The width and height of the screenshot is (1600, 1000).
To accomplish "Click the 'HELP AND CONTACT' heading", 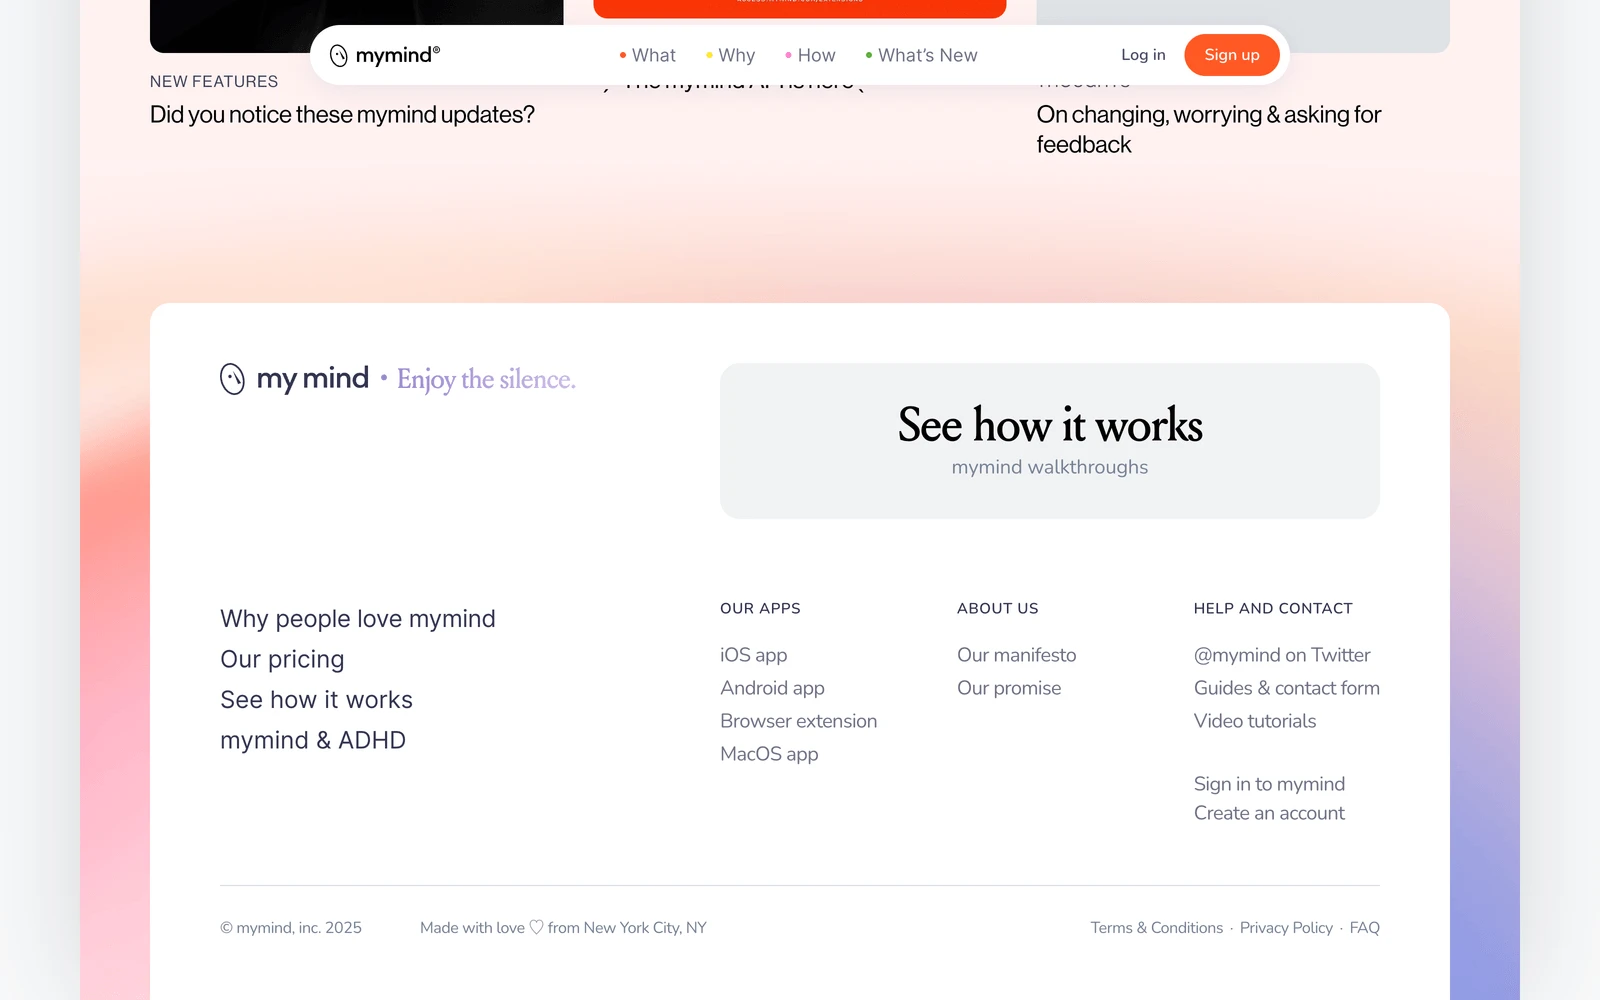I will tap(1273, 608).
